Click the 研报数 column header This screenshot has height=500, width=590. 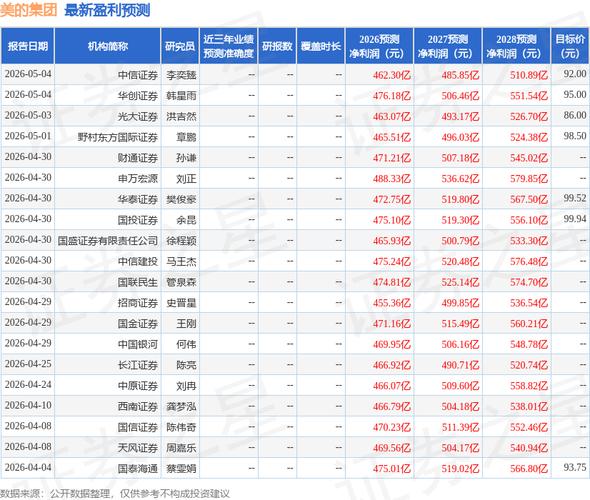pyautogui.click(x=277, y=46)
